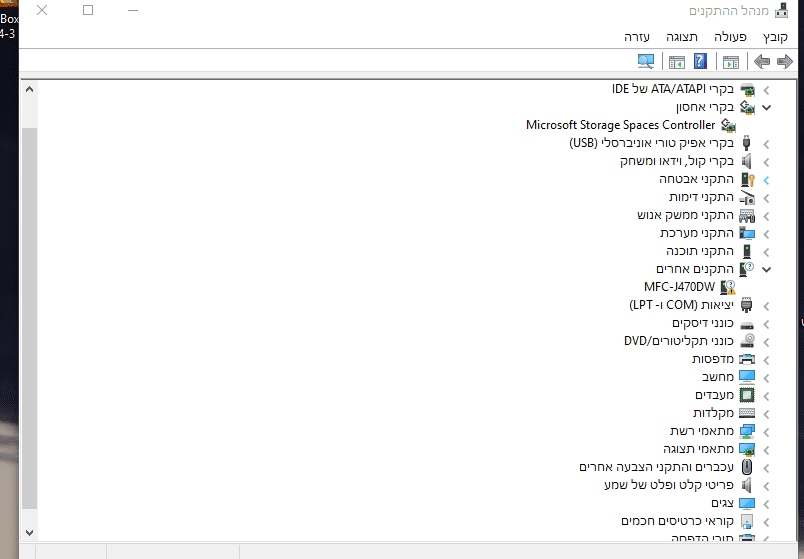Collapse the other devices (התקנים אחרים) node
804x559 pixels.
[x=767, y=269]
